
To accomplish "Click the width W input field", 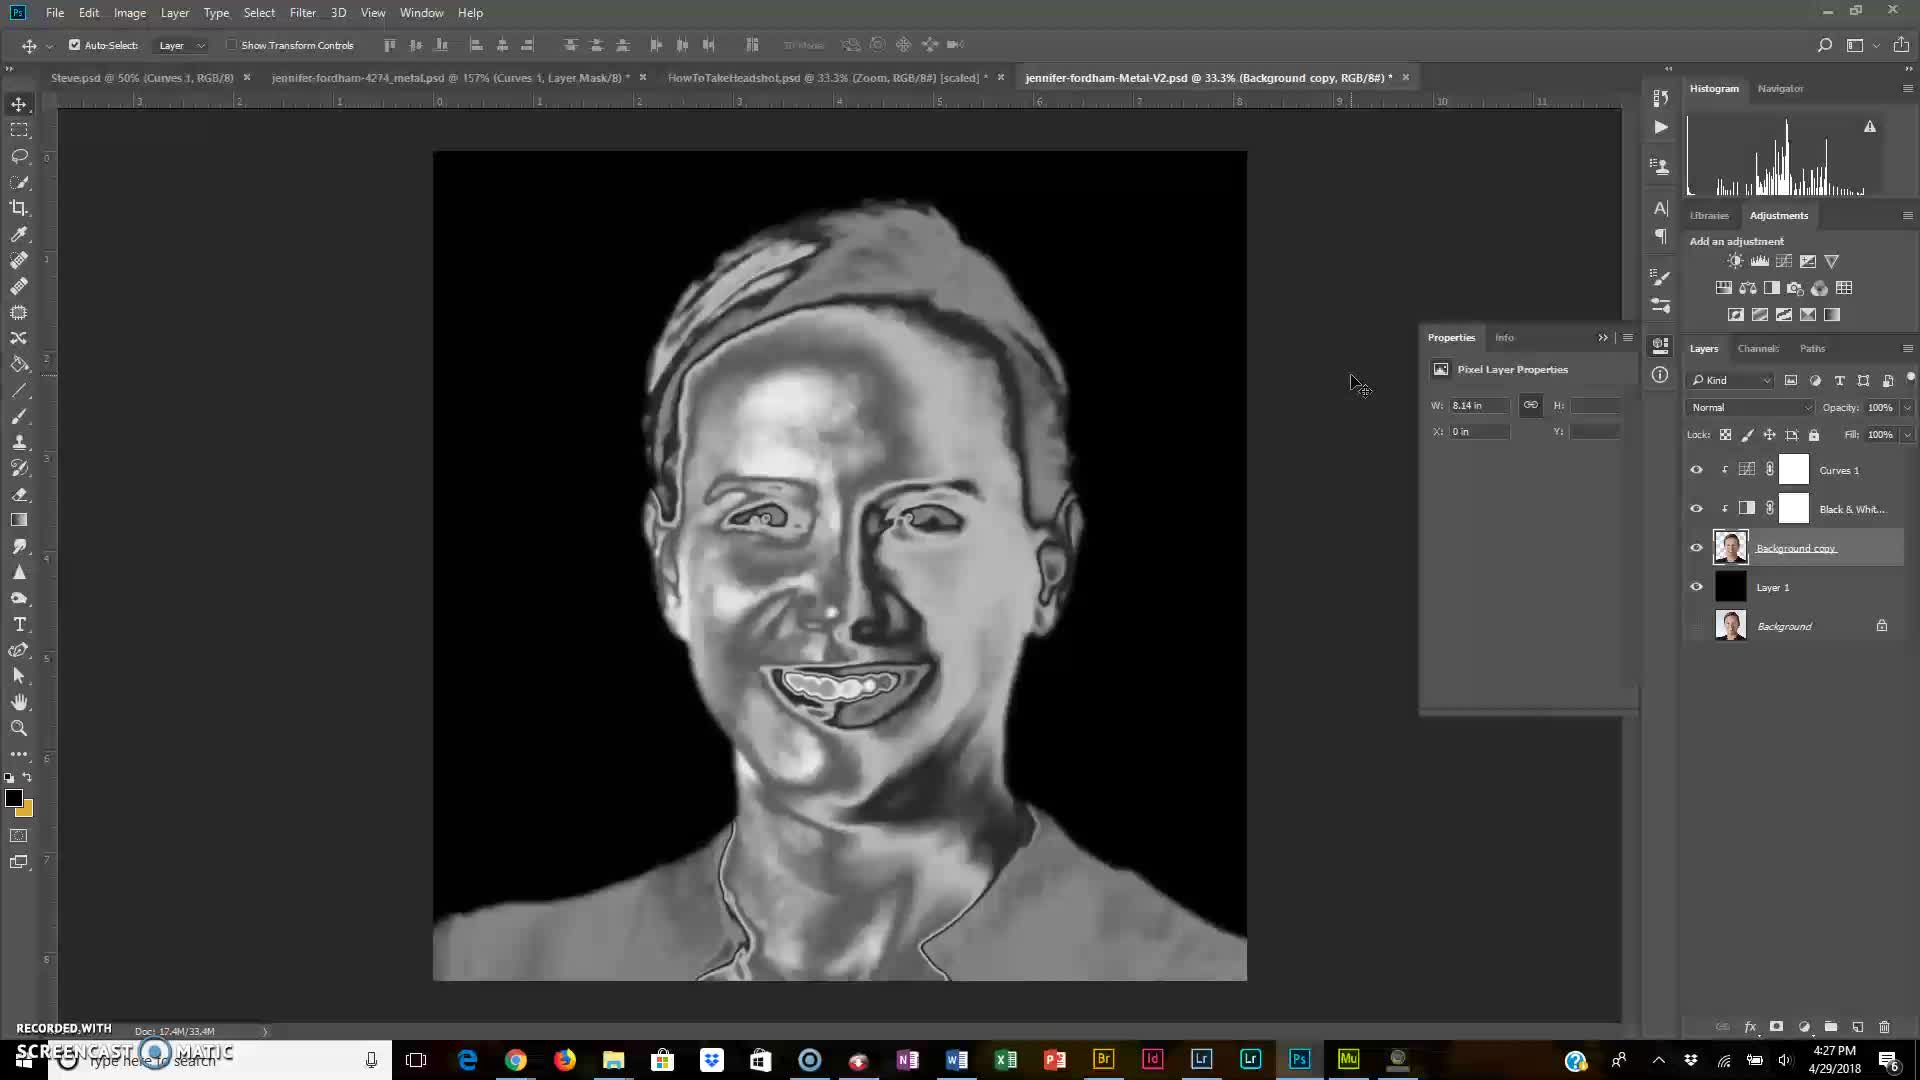I will [x=1479, y=405].
